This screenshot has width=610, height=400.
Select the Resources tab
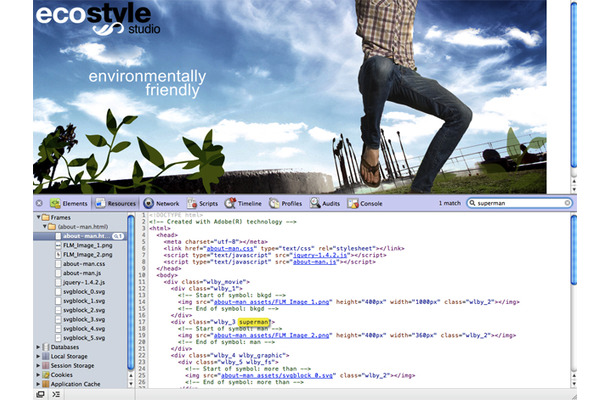click(116, 203)
